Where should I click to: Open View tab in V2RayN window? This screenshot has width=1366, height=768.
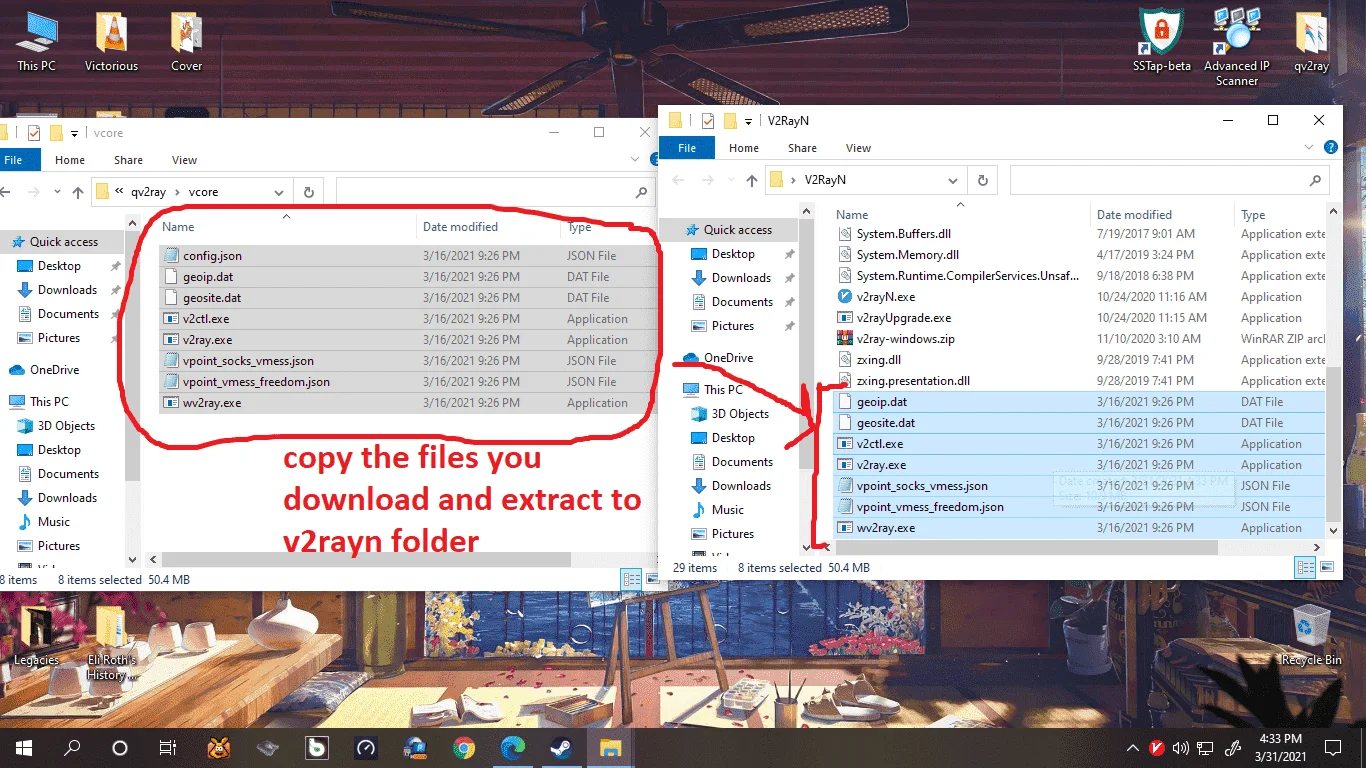(859, 148)
